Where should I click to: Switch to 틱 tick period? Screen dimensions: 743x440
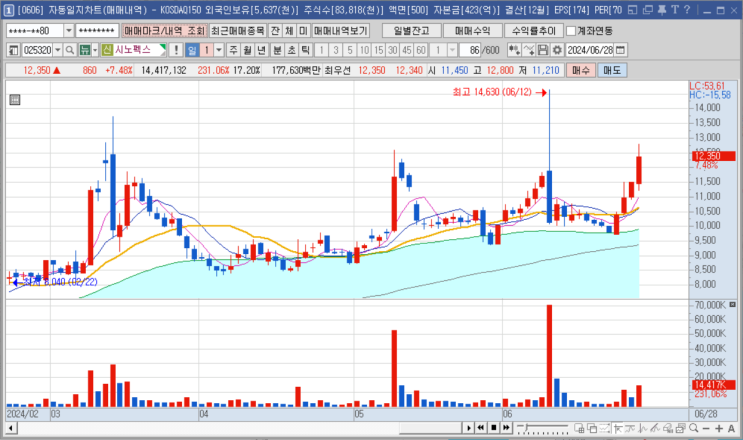pos(306,50)
